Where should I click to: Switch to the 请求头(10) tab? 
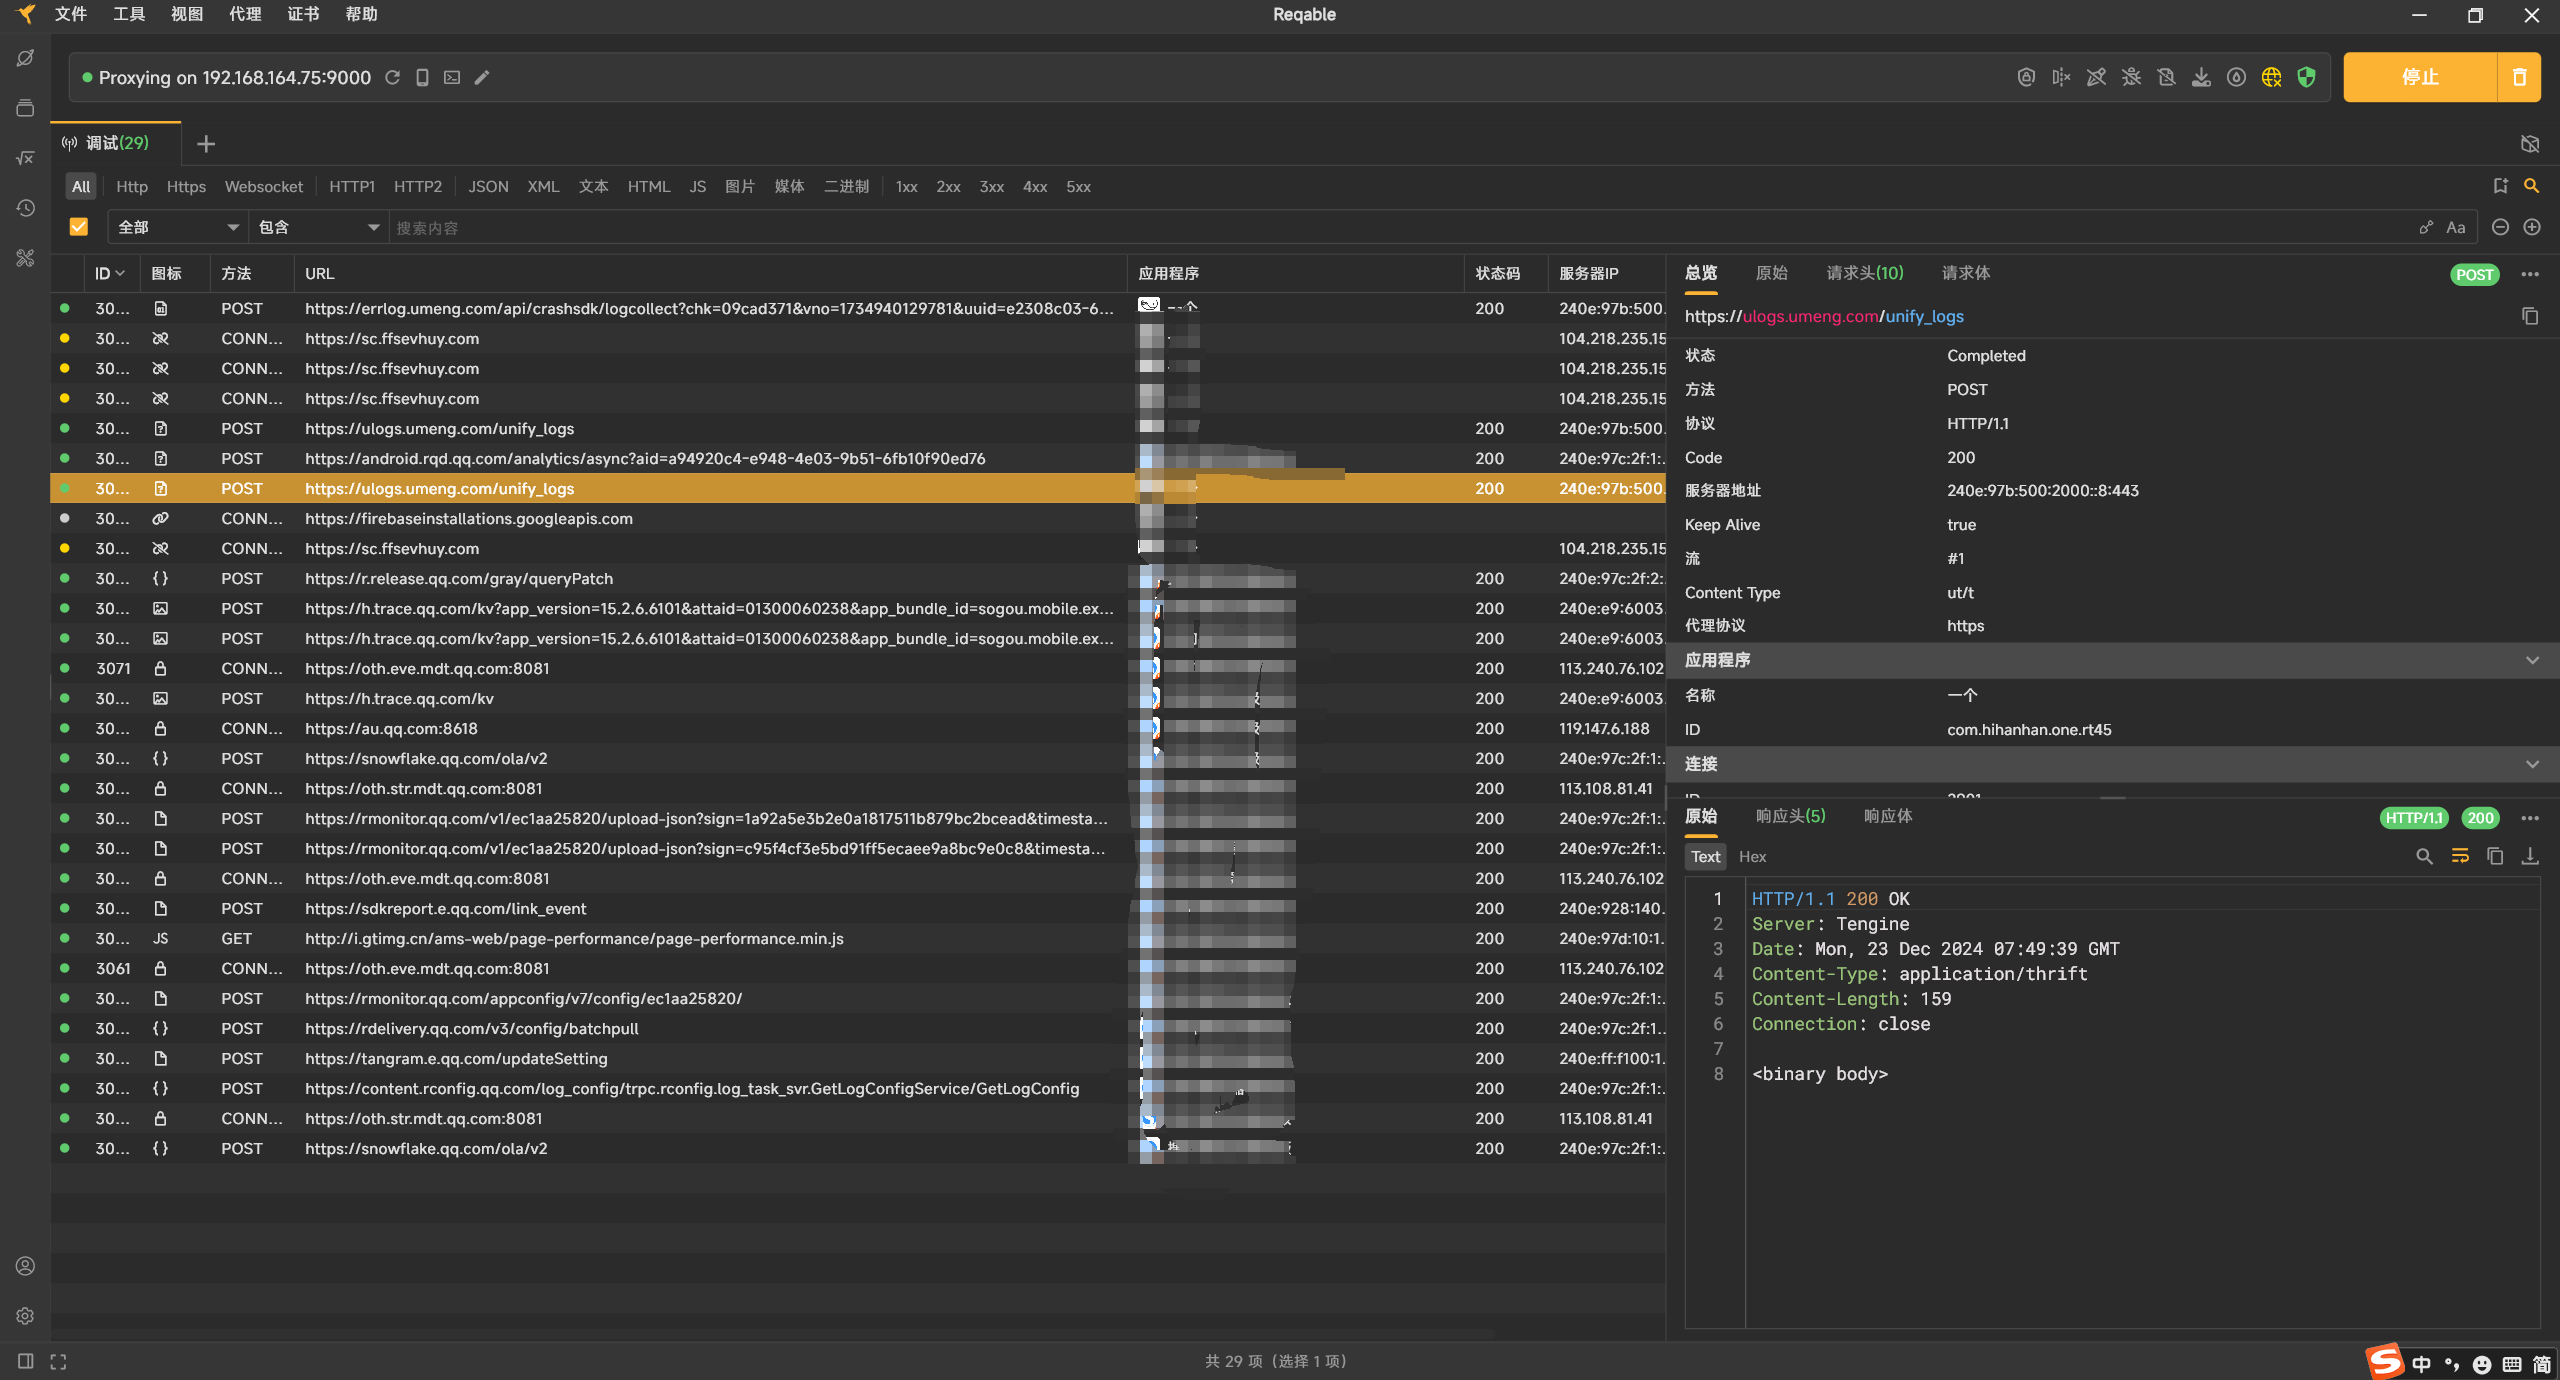pyautogui.click(x=1864, y=273)
